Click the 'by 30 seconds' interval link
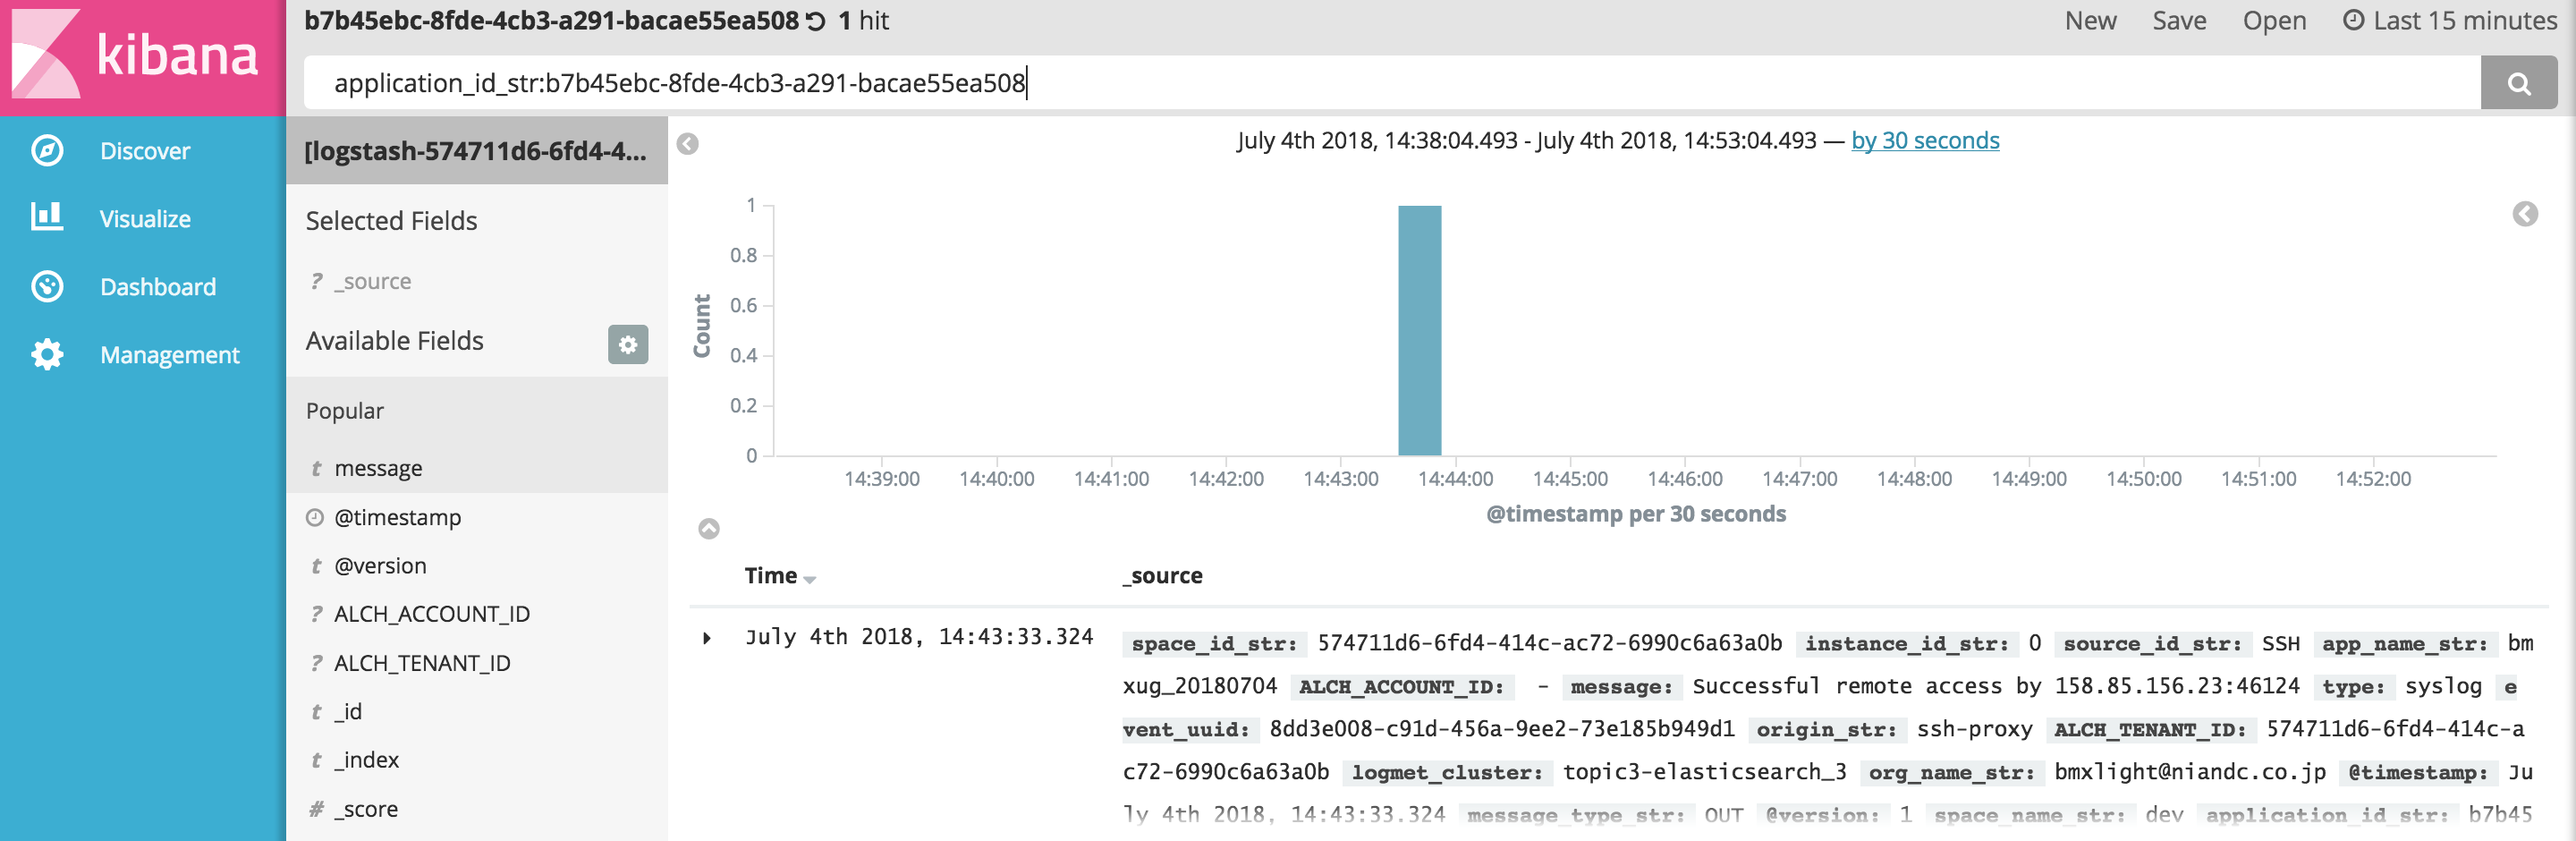Image resolution: width=2576 pixels, height=841 pixels. click(x=1925, y=140)
